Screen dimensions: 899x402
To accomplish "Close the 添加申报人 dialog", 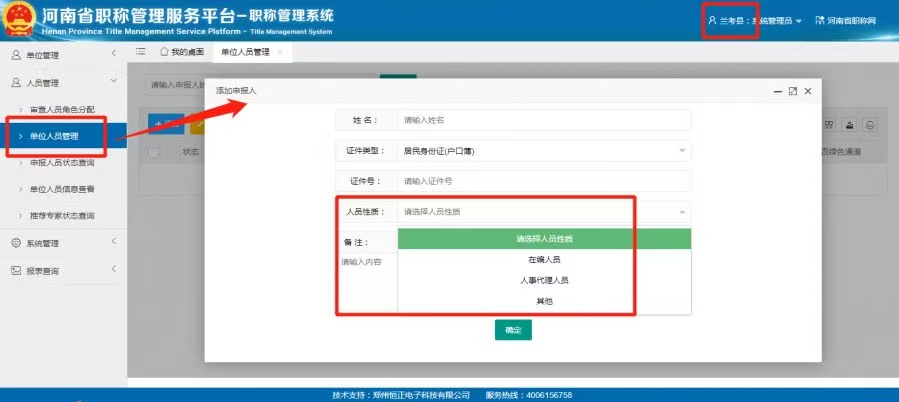I will [x=808, y=91].
